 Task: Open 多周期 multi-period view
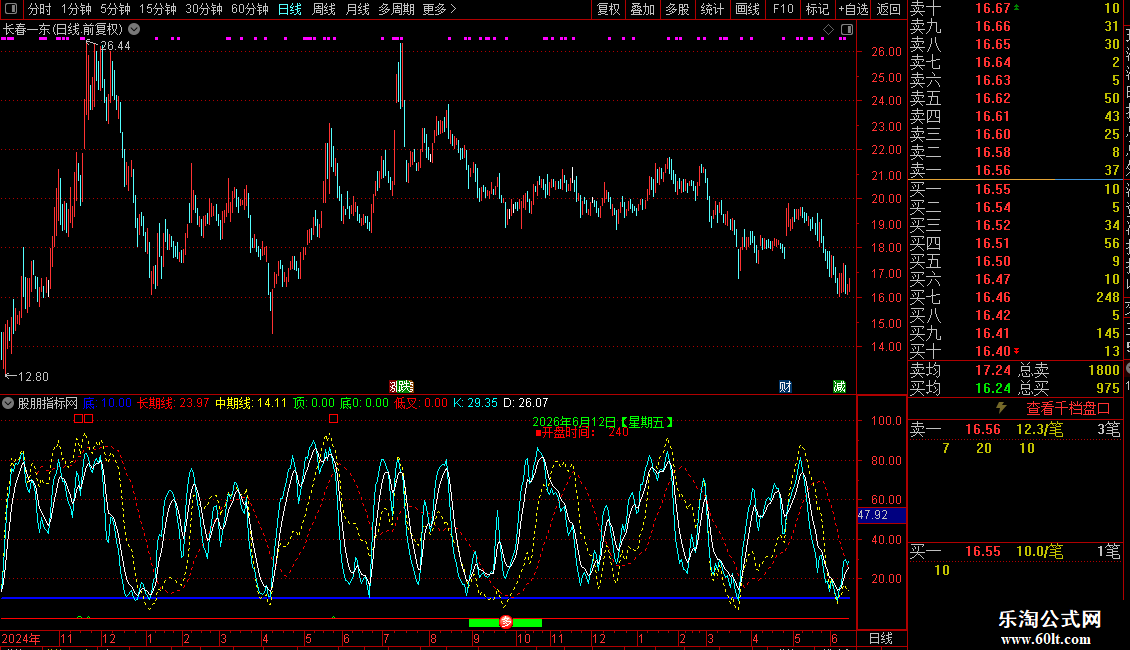pos(396,9)
